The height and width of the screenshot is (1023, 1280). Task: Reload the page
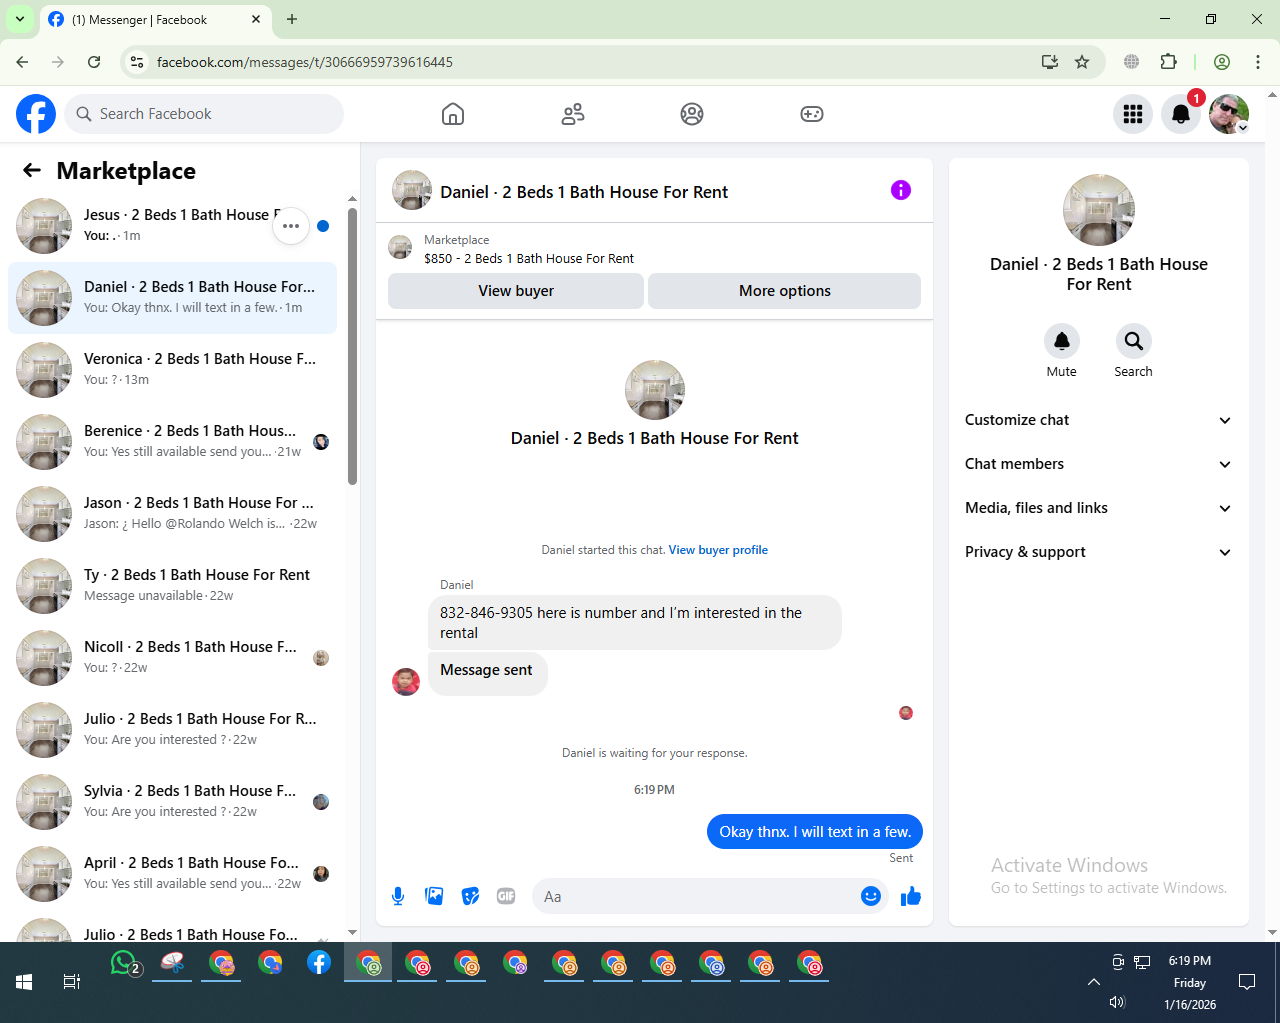(x=94, y=62)
